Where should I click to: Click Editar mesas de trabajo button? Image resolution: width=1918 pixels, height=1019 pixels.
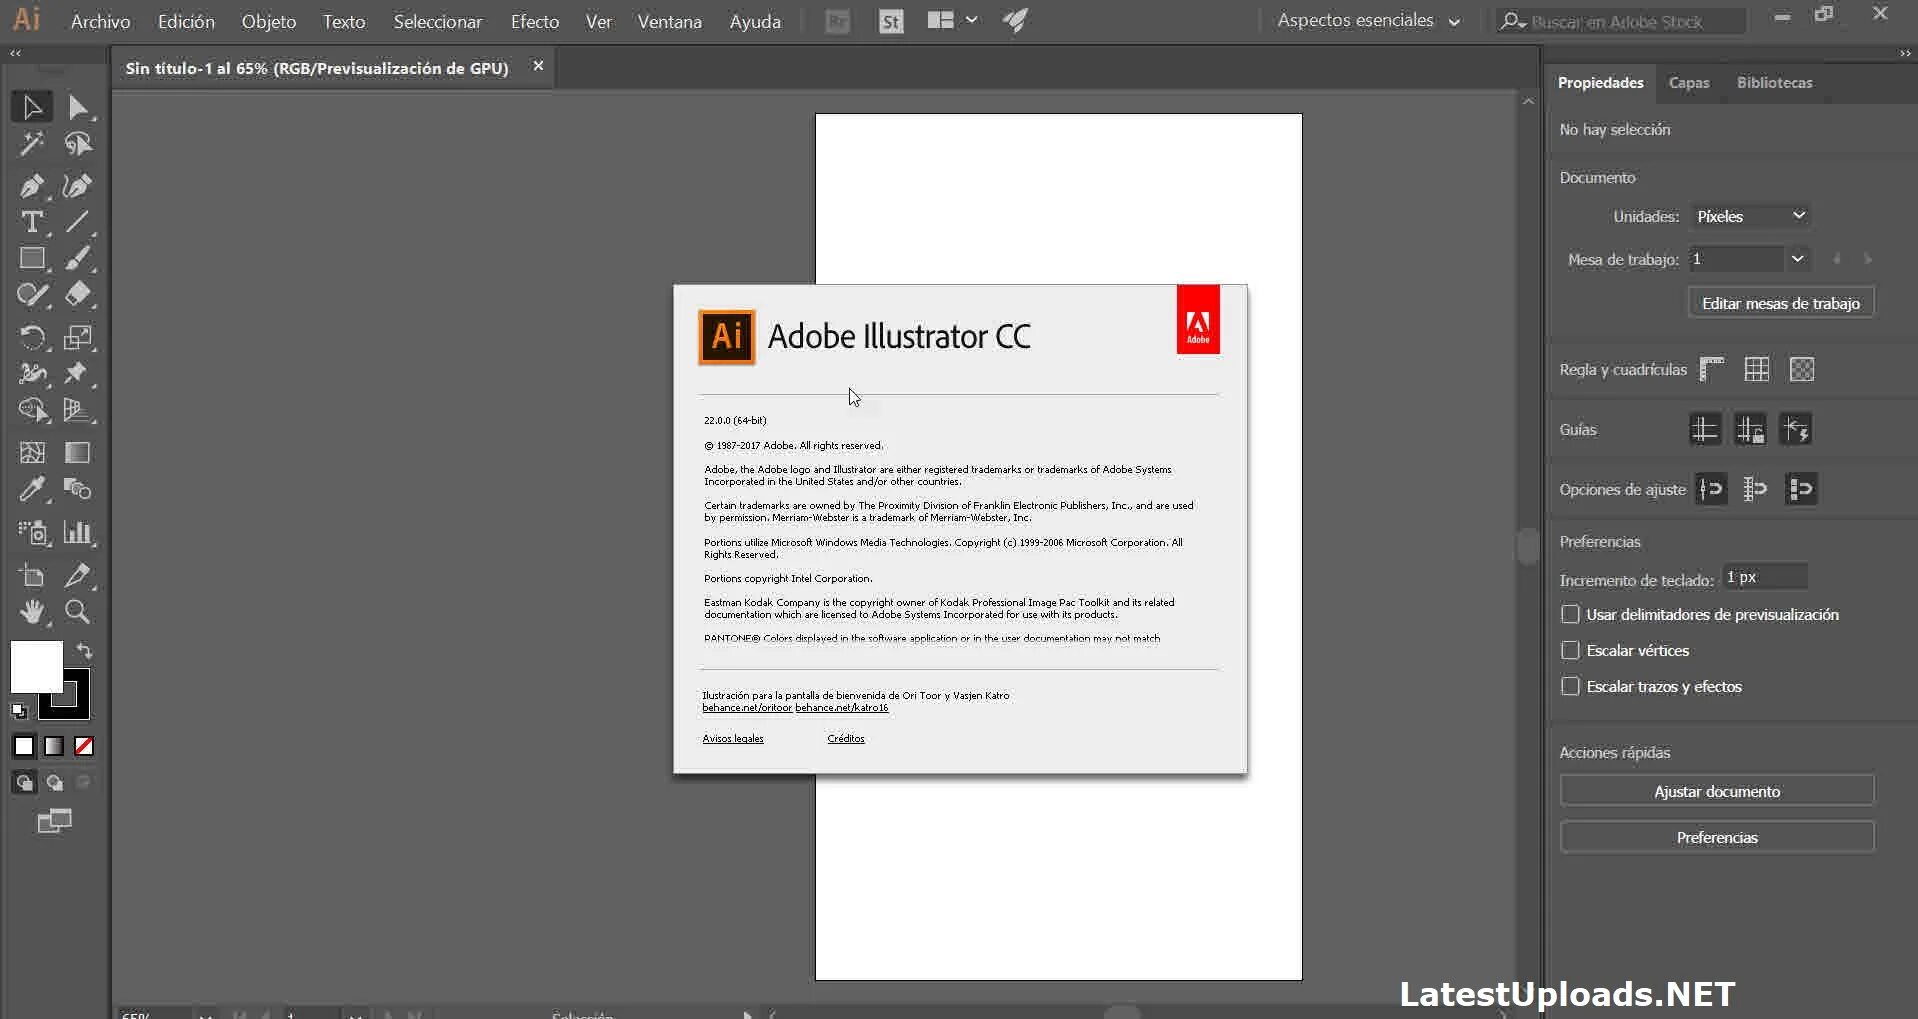click(1781, 303)
